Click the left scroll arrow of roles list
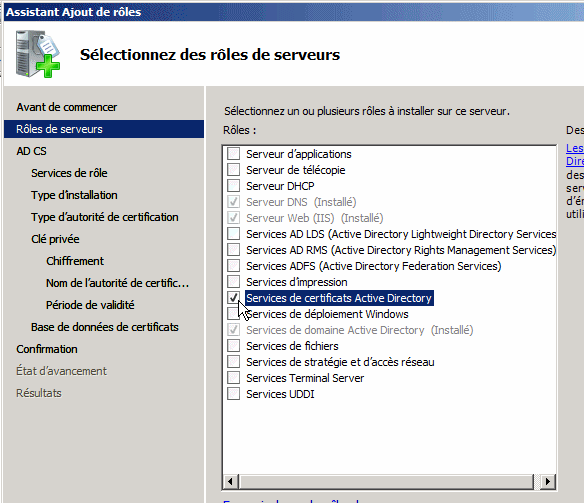The image size is (584, 503). point(231,481)
